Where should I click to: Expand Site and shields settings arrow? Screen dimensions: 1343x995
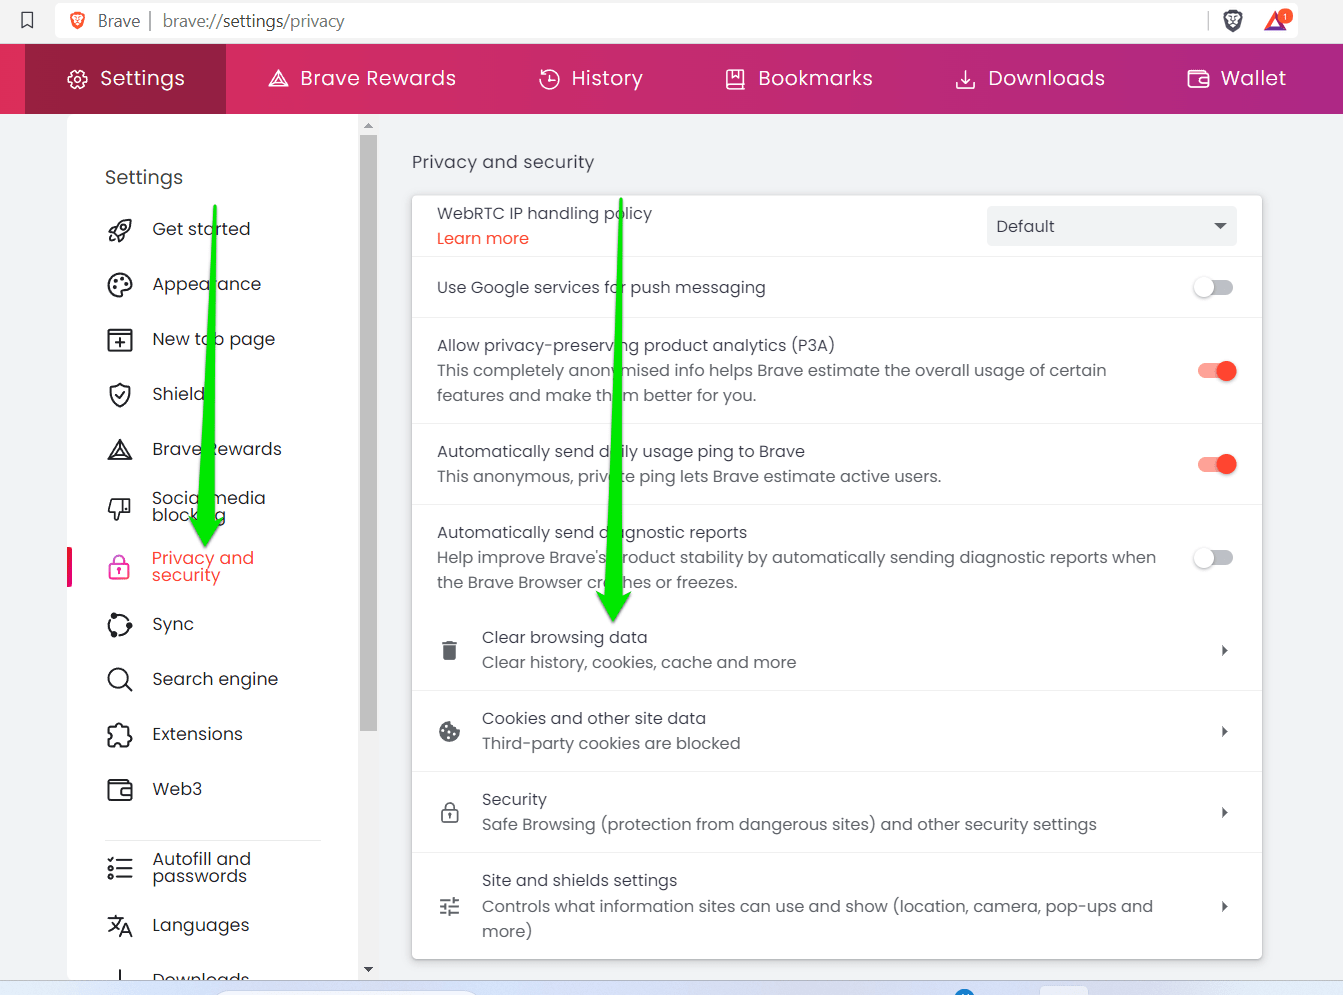click(x=1225, y=907)
